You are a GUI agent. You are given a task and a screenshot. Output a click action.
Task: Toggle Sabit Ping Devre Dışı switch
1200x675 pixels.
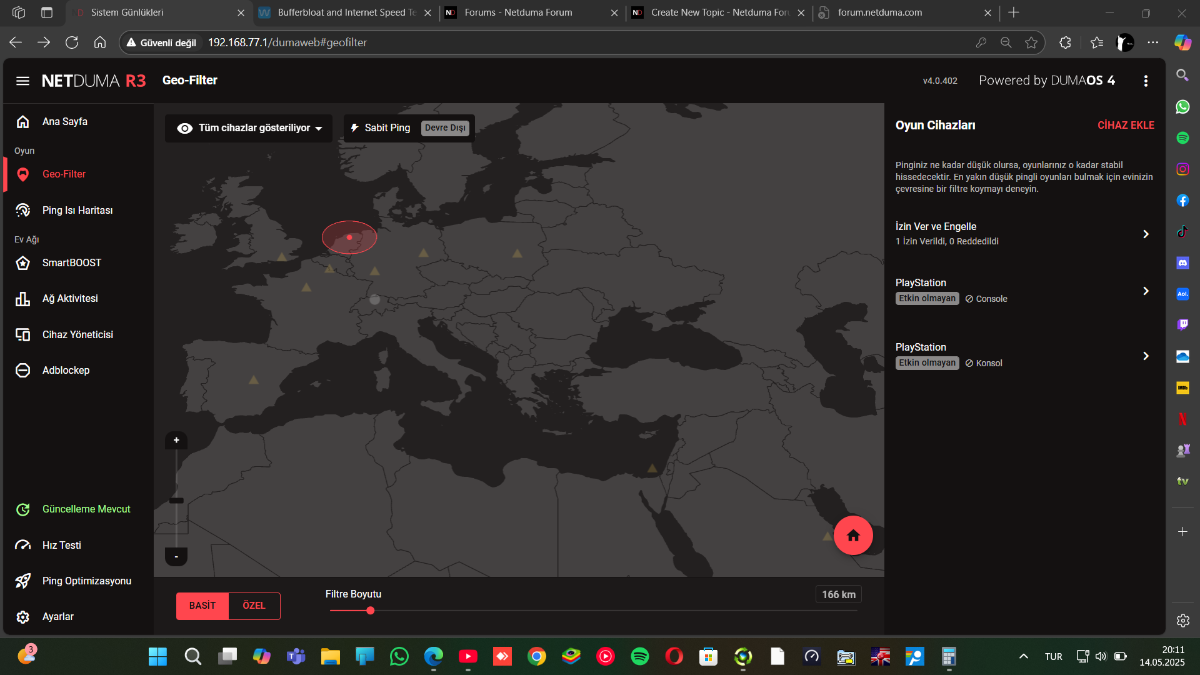[x=444, y=128]
